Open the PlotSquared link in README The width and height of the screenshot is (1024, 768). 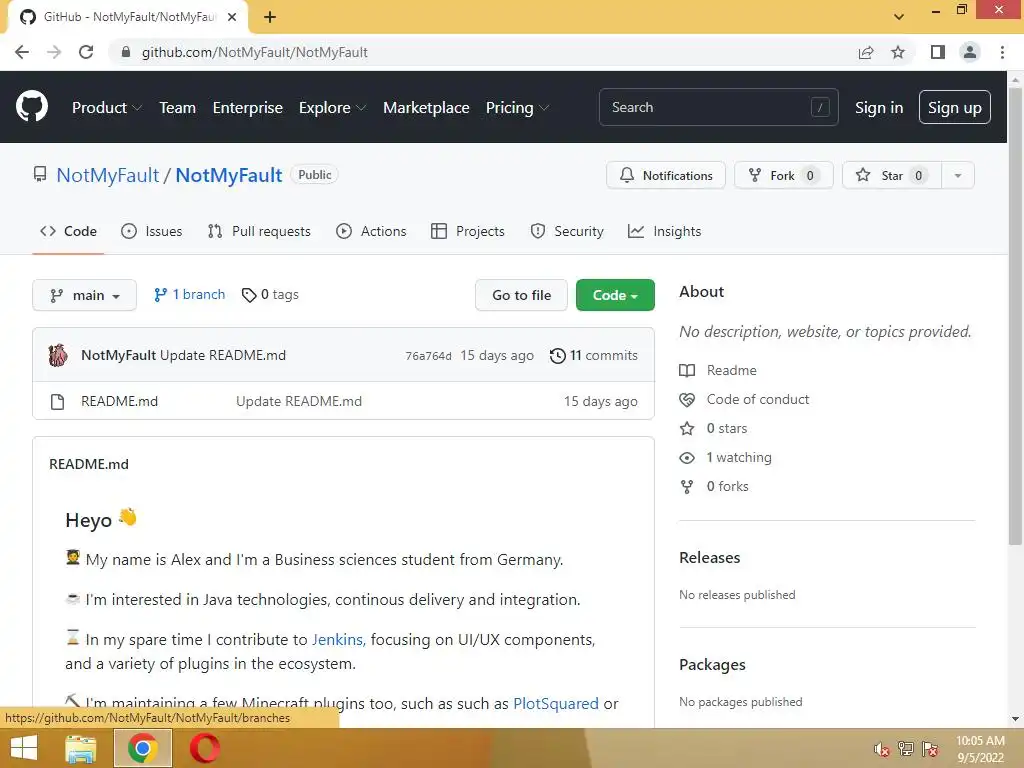[556, 703]
